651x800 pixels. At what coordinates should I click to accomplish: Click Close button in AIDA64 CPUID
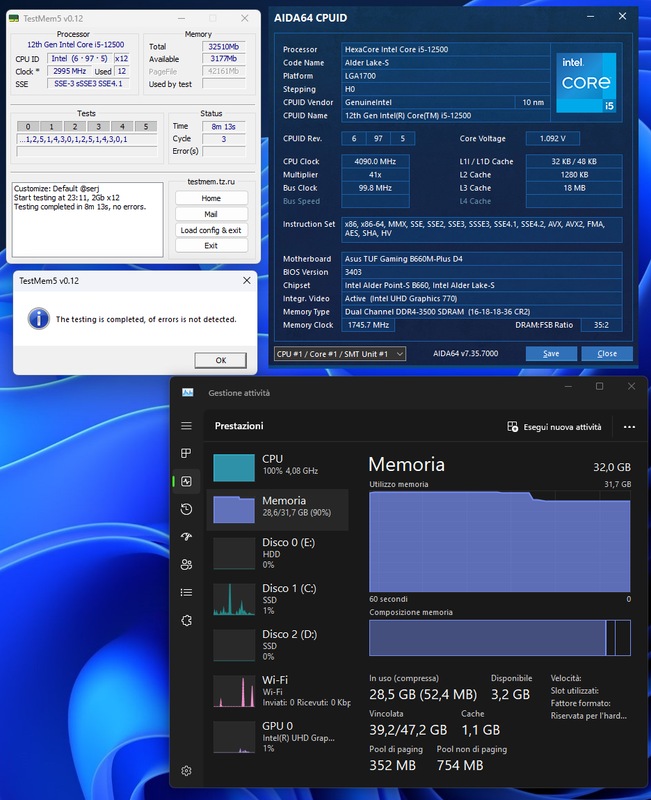(607, 354)
